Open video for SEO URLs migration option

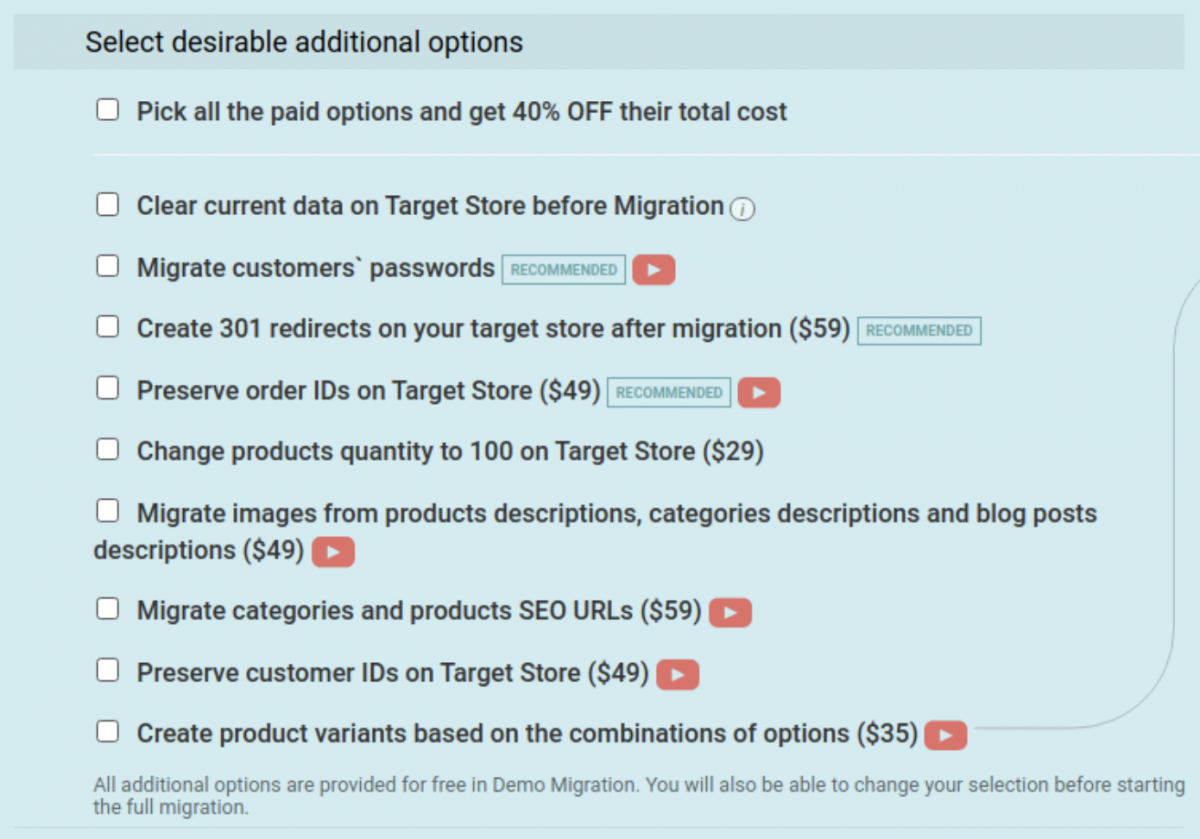point(730,611)
